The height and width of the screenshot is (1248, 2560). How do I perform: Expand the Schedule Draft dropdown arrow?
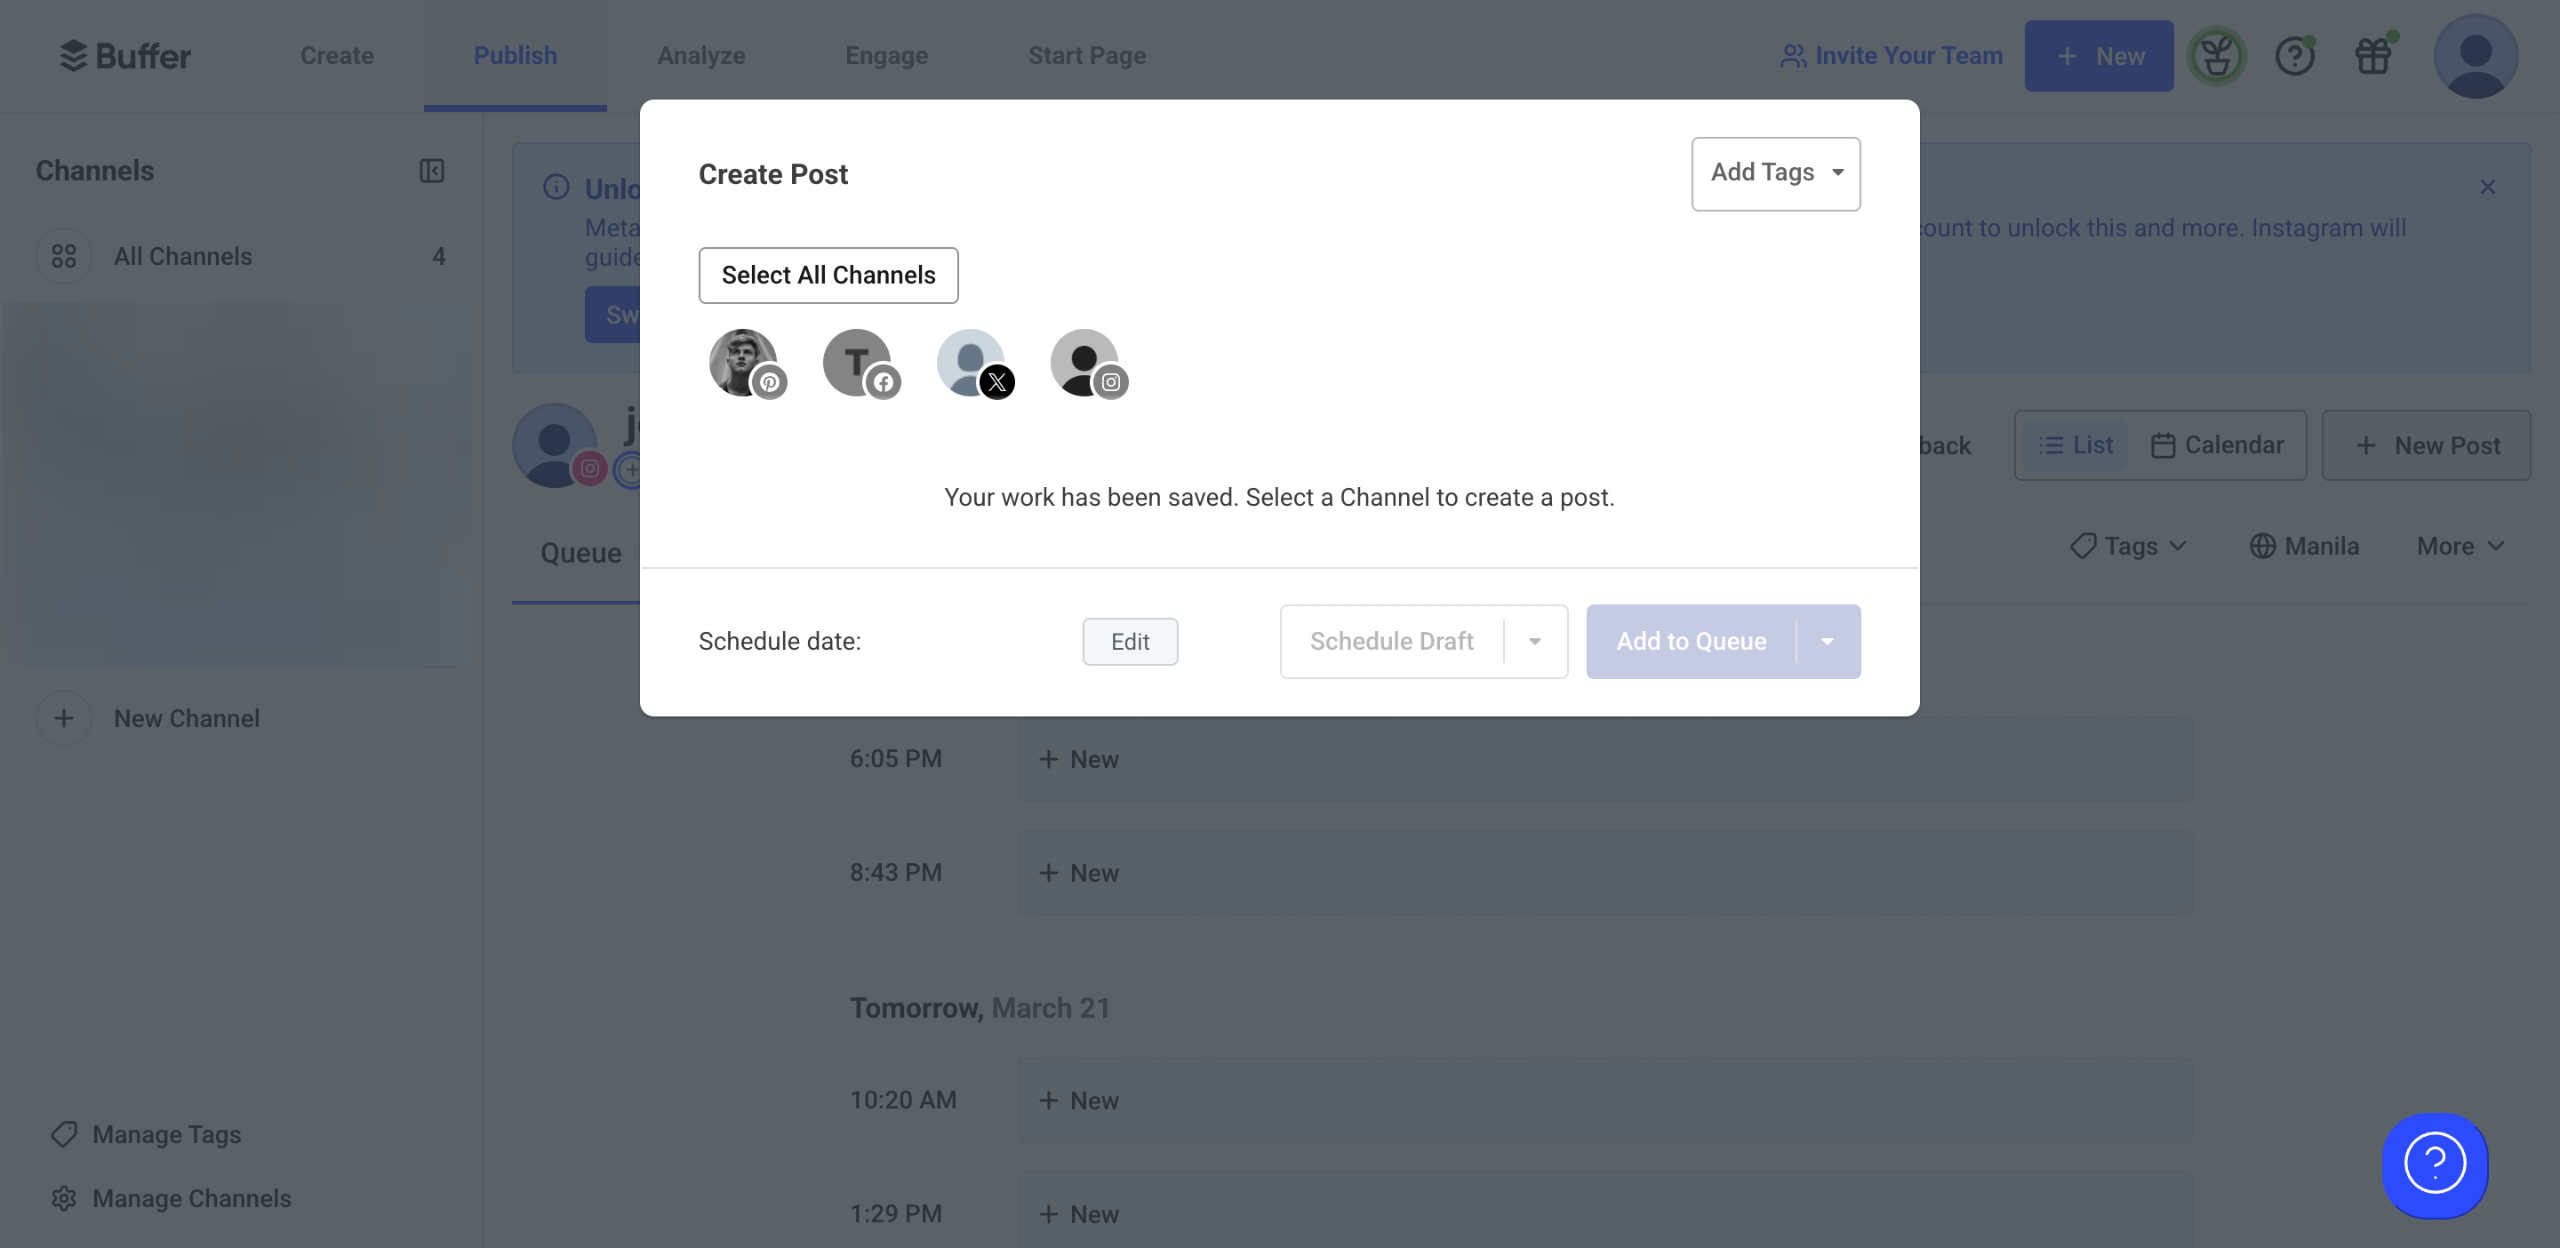1535,641
